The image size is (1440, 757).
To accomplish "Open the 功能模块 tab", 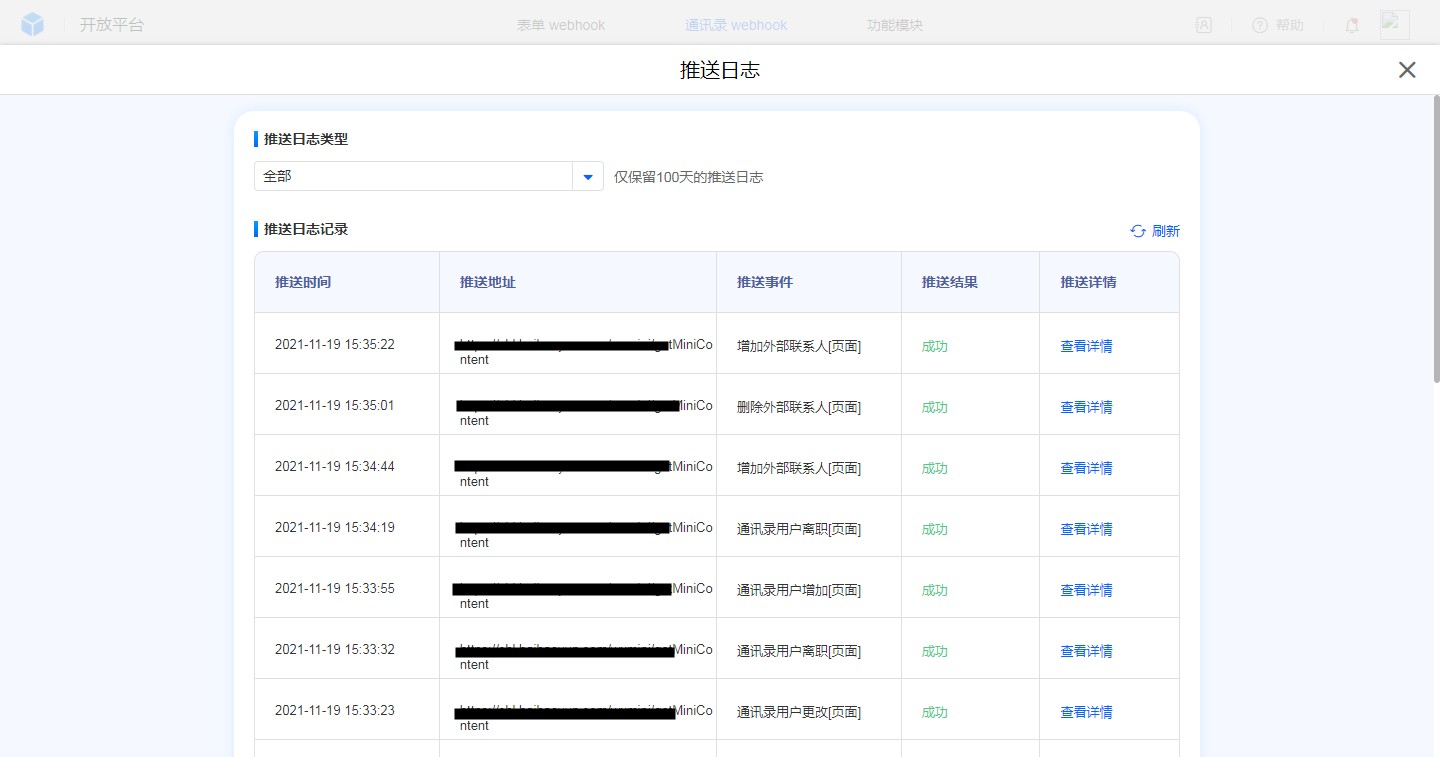I will [x=894, y=25].
